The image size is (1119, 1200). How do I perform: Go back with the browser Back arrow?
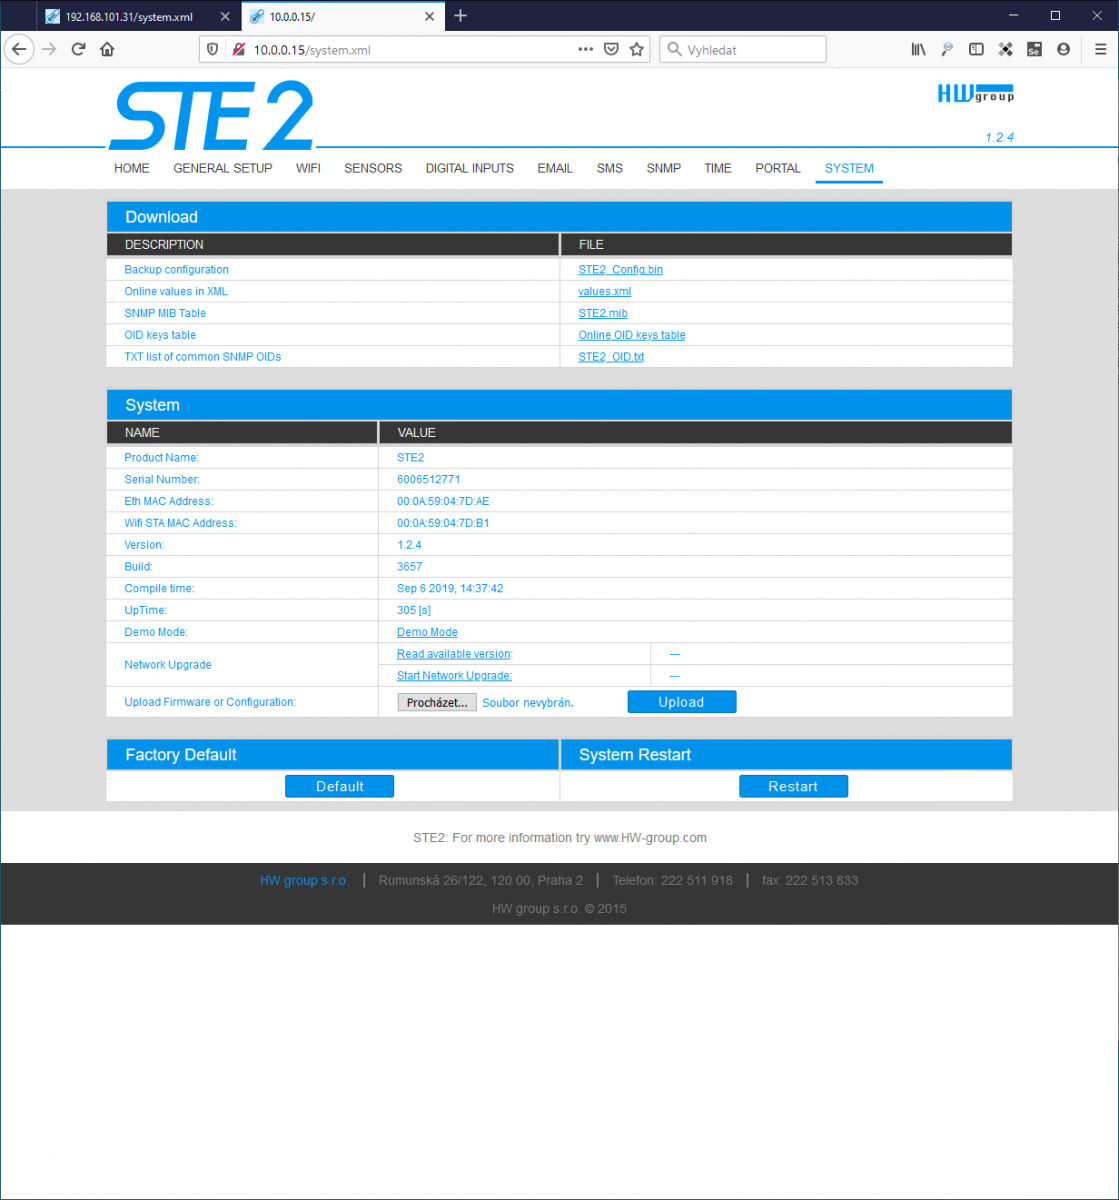coord(19,49)
